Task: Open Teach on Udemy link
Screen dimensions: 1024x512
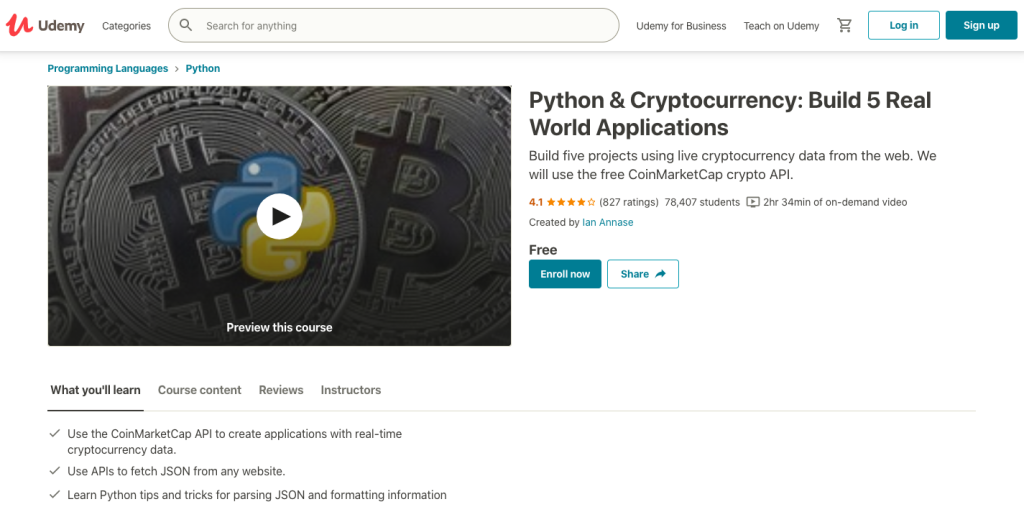Action: [781, 26]
